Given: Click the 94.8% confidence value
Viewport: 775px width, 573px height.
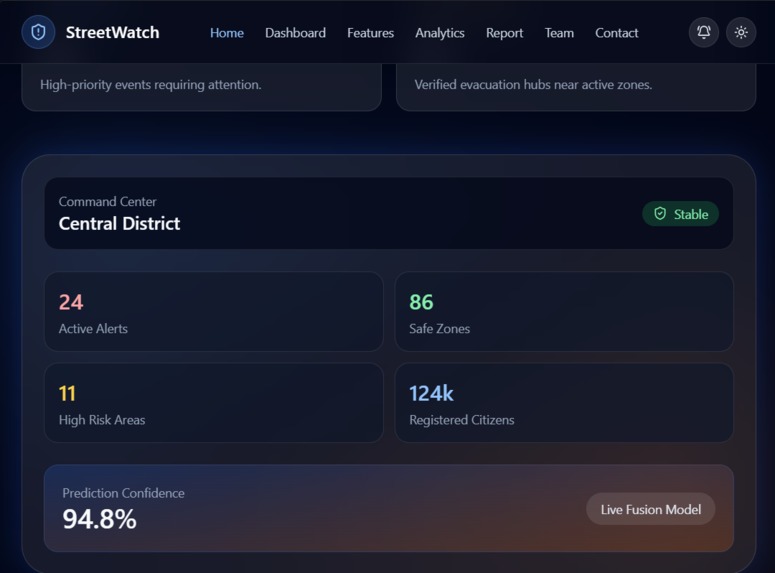Looking at the screenshot, I should click(x=99, y=519).
